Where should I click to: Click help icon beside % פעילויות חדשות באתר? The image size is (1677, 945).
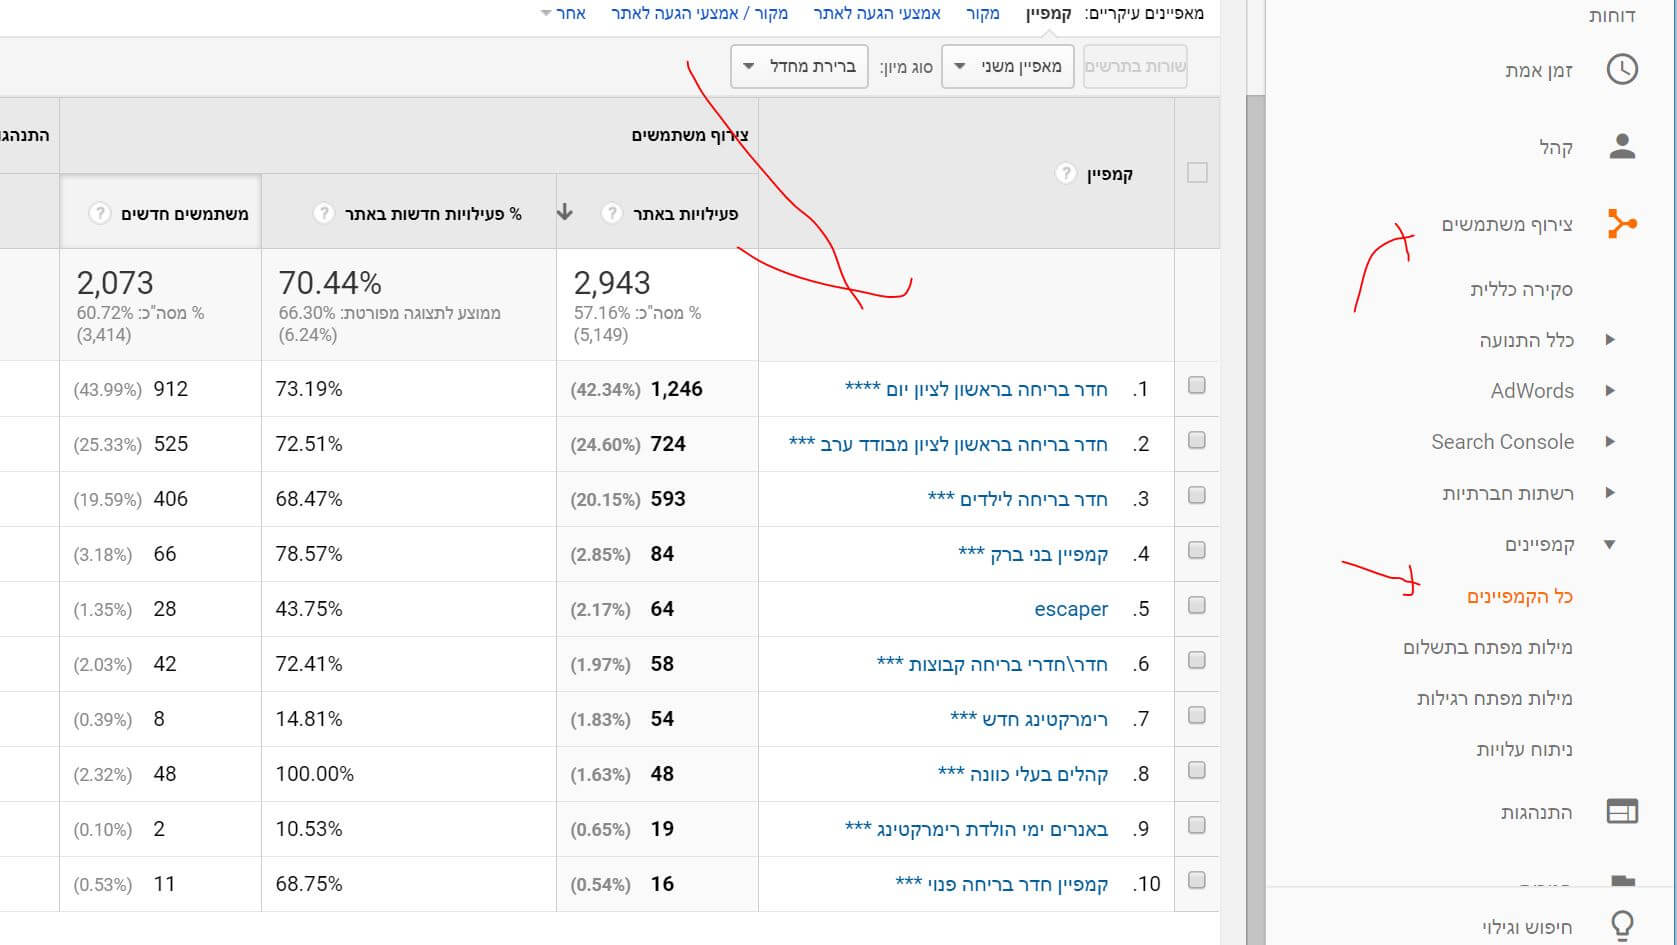(323, 213)
